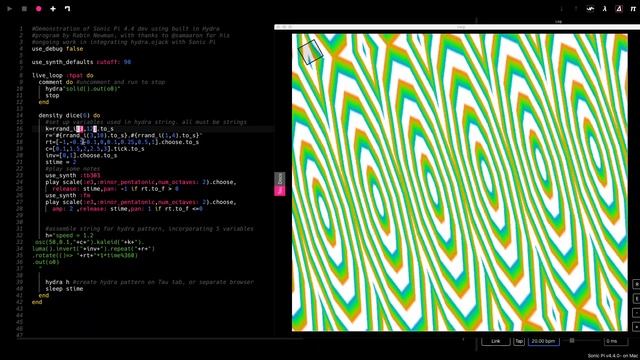This screenshot has height=360, width=640.
Task: Click 'use_debug false' code line
Action: tap(58, 49)
